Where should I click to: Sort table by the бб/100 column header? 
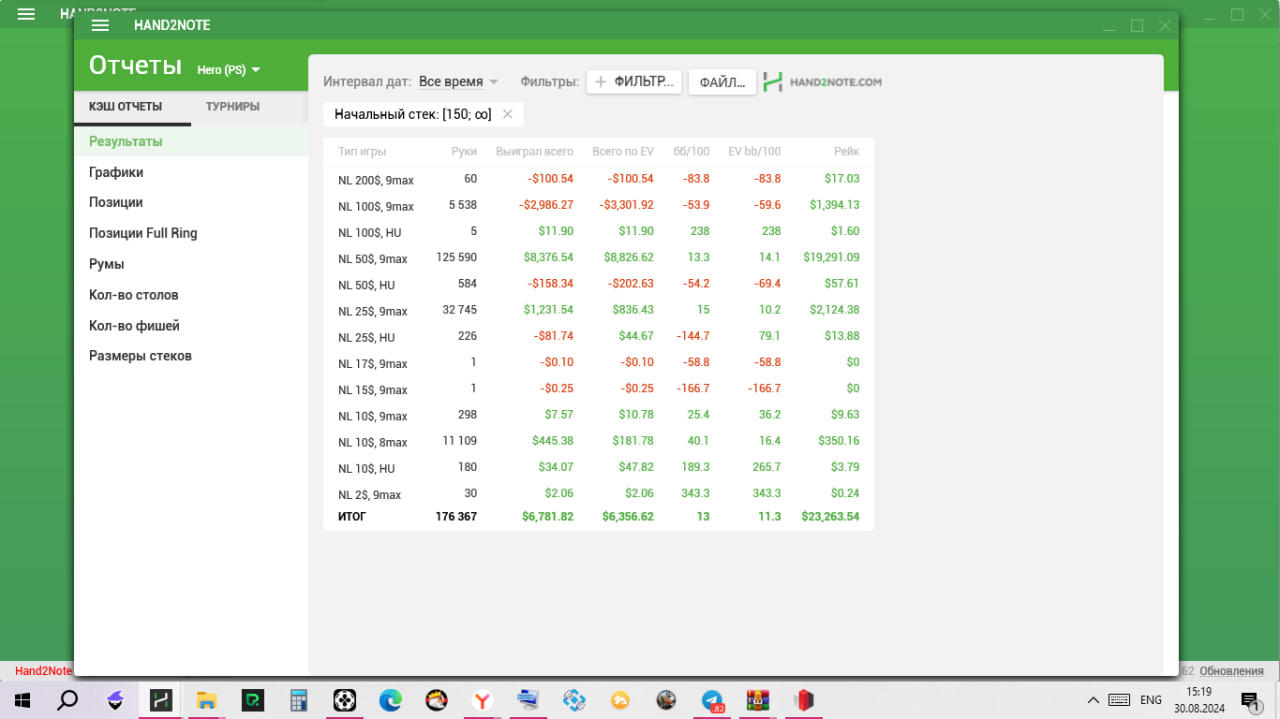[691, 152]
